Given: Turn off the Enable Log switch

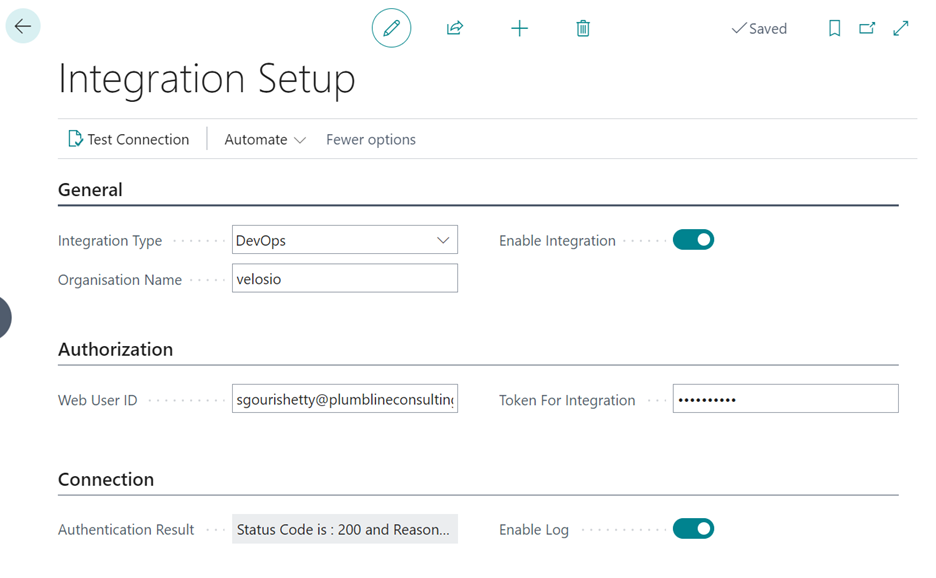Looking at the screenshot, I should coord(693,528).
